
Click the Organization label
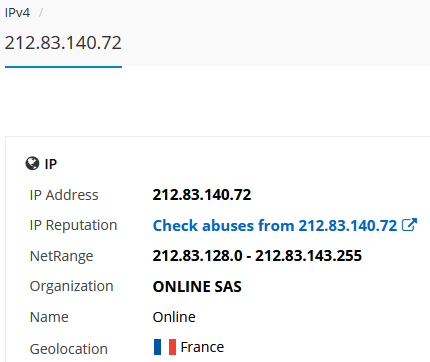pyautogui.click(x=72, y=286)
